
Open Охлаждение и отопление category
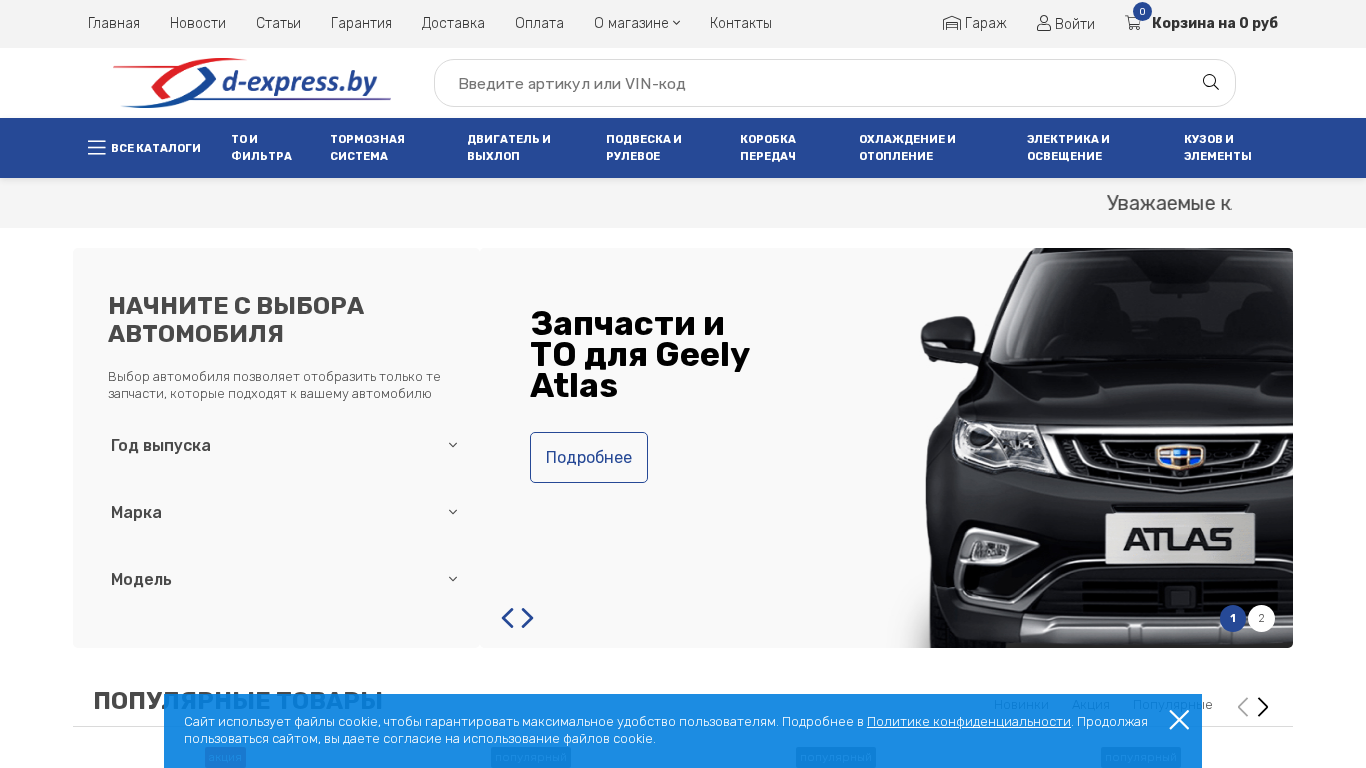pyautogui.click(x=907, y=148)
